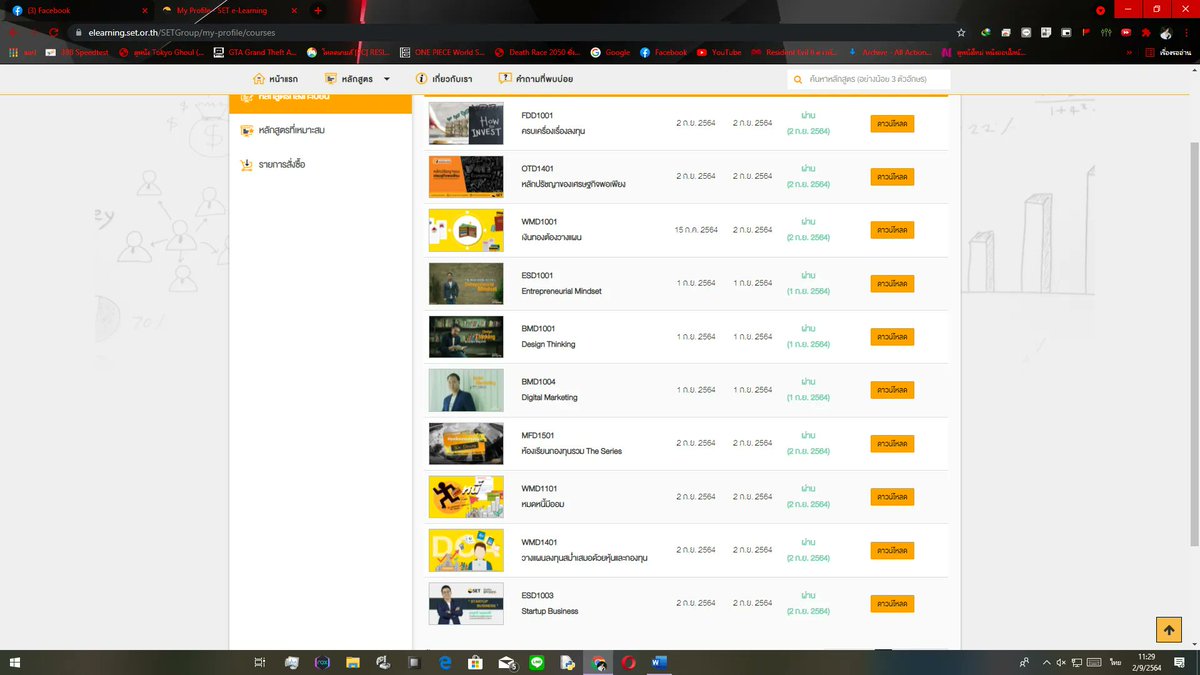This screenshot has width=1200, height=675.
Task: Open the Design Thinking course thumbnail
Action: click(x=466, y=337)
